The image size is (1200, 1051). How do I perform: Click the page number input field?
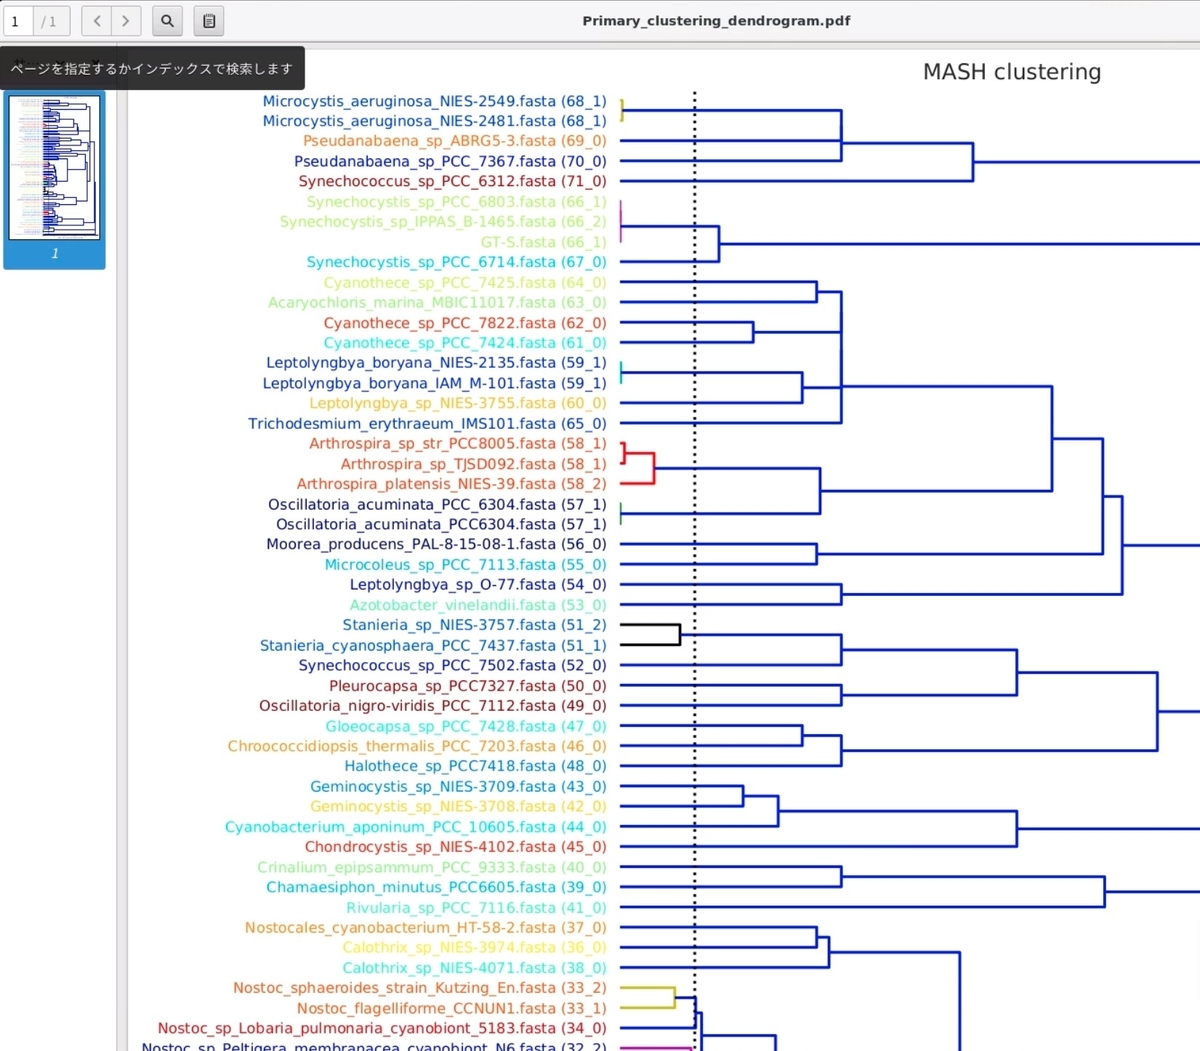19,21
